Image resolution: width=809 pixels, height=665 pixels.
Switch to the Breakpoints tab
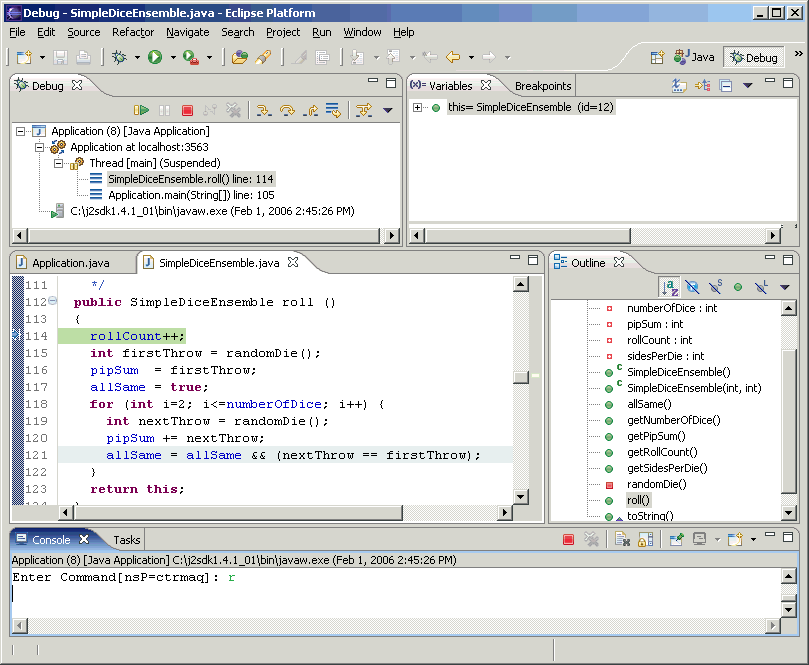(x=543, y=86)
